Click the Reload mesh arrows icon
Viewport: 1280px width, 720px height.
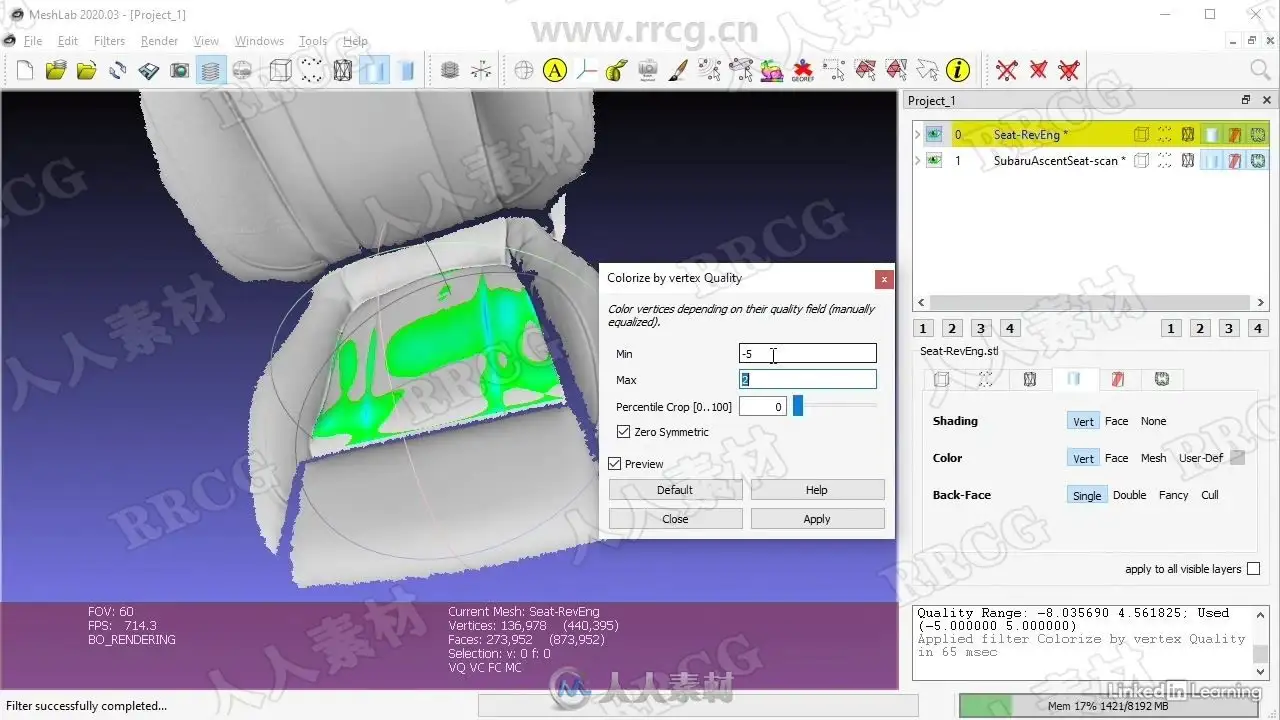point(118,70)
